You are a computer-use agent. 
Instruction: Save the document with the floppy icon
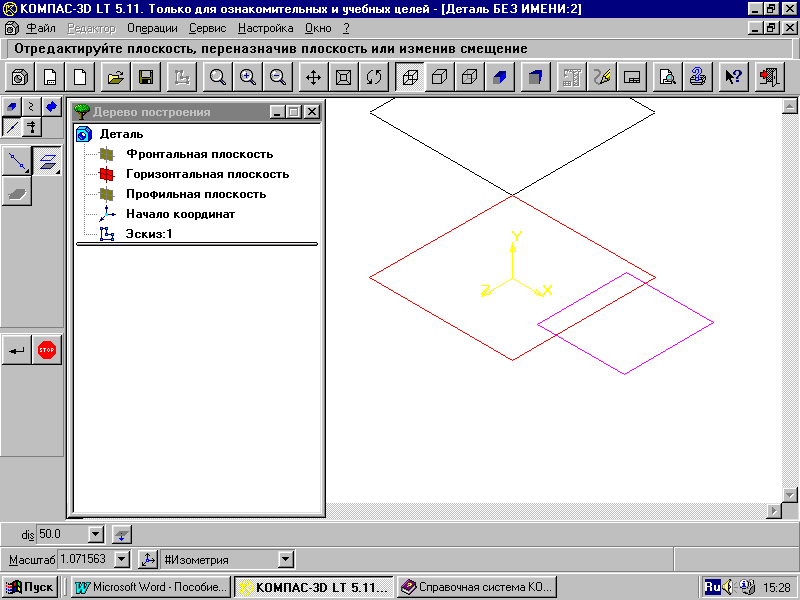click(x=146, y=77)
